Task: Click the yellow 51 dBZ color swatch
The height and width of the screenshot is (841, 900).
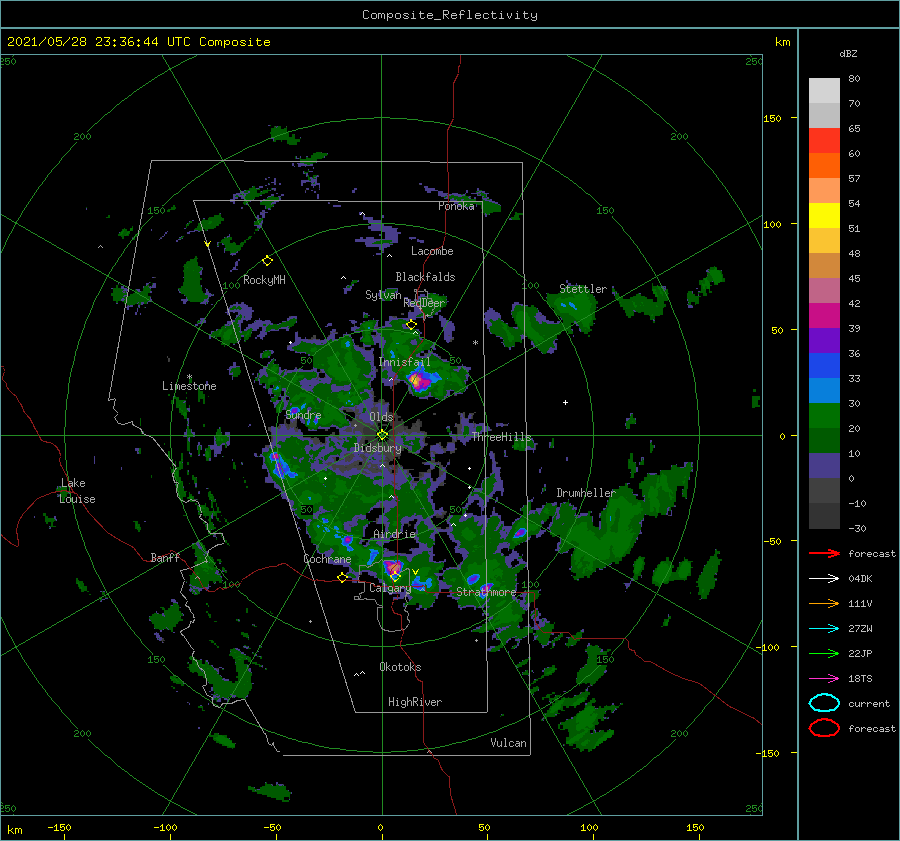Action: (824, 216)
